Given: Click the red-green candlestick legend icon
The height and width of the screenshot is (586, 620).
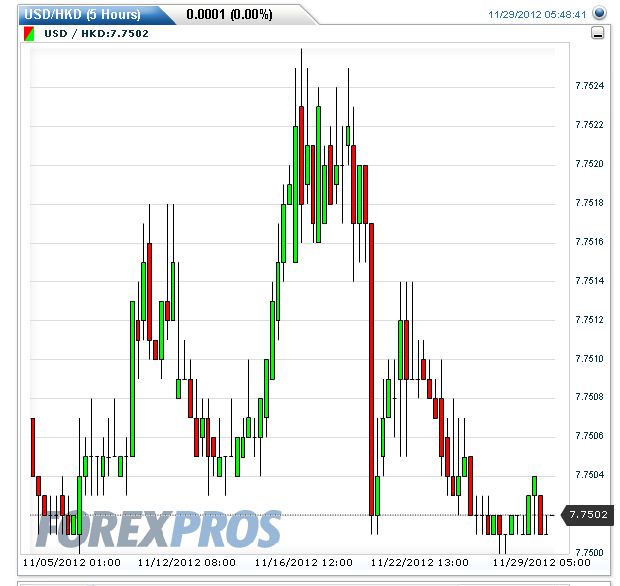Looking at the screenshot, I should [29, 34].
